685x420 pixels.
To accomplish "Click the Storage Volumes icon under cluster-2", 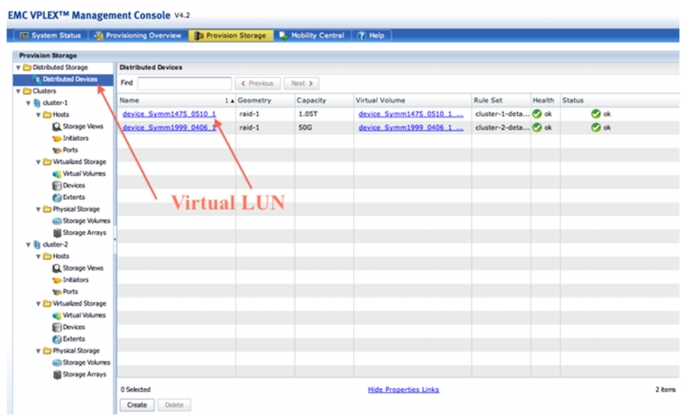I will click(x=57, y=362).
